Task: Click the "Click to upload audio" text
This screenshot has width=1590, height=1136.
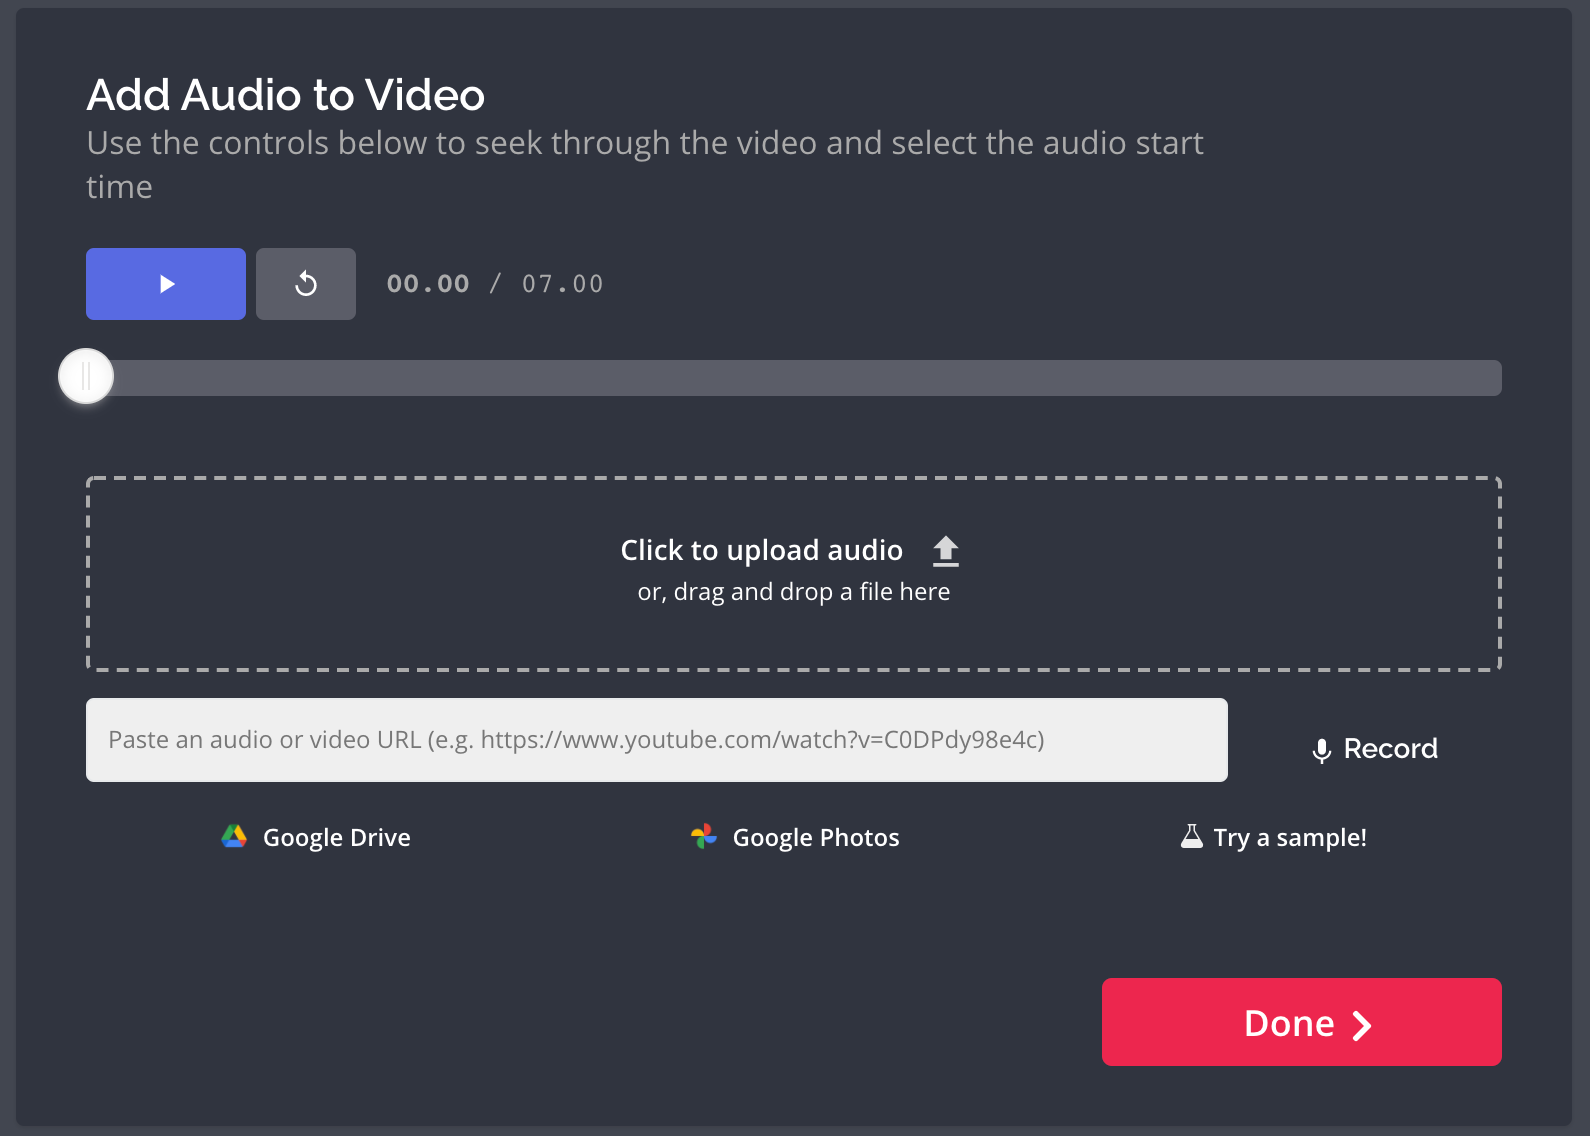Action: tap(761, 550)
